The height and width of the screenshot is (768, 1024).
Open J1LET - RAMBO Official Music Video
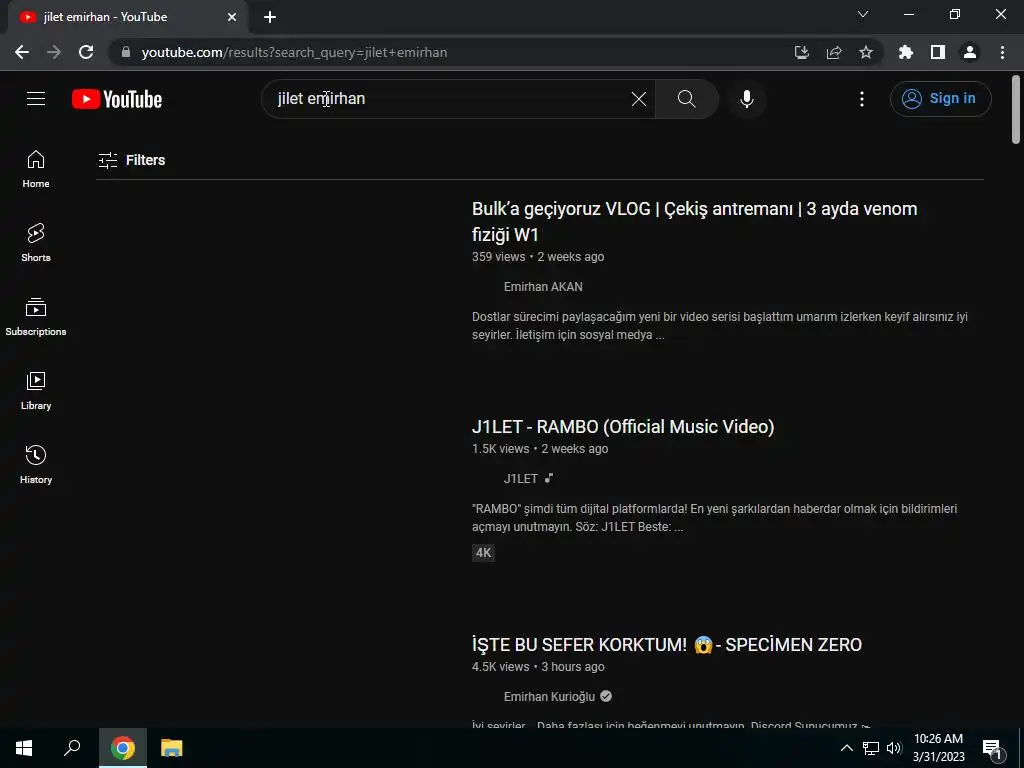623,426
